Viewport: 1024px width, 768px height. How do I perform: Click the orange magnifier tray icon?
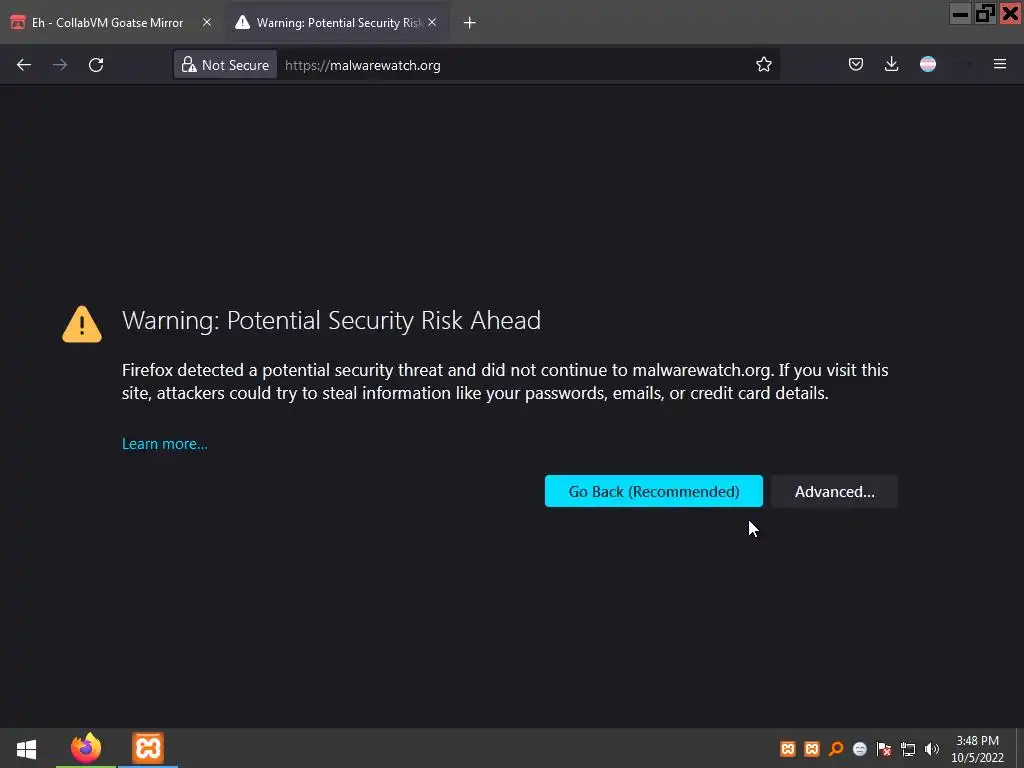pos(836,749)
